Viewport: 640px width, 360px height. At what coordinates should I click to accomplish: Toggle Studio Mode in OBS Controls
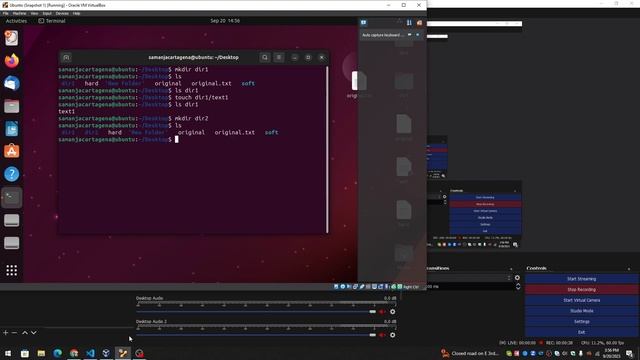click(x=581, y=311)
